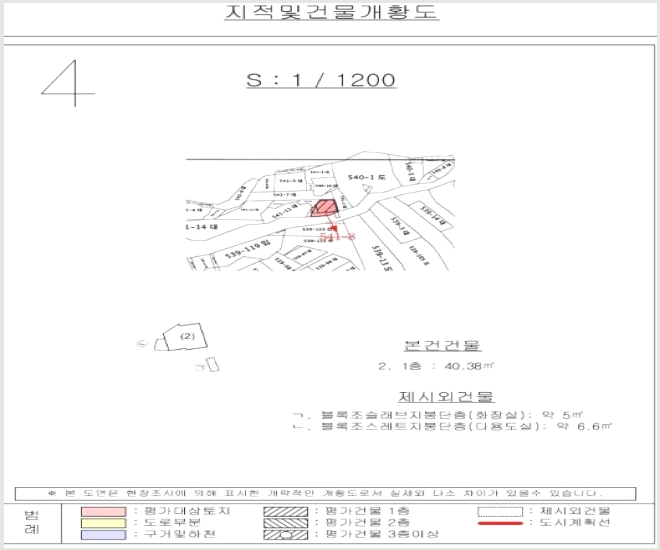Click the disclaimer notice box text
This screenshot has height=550, width=660.
[x=325, y=493]
